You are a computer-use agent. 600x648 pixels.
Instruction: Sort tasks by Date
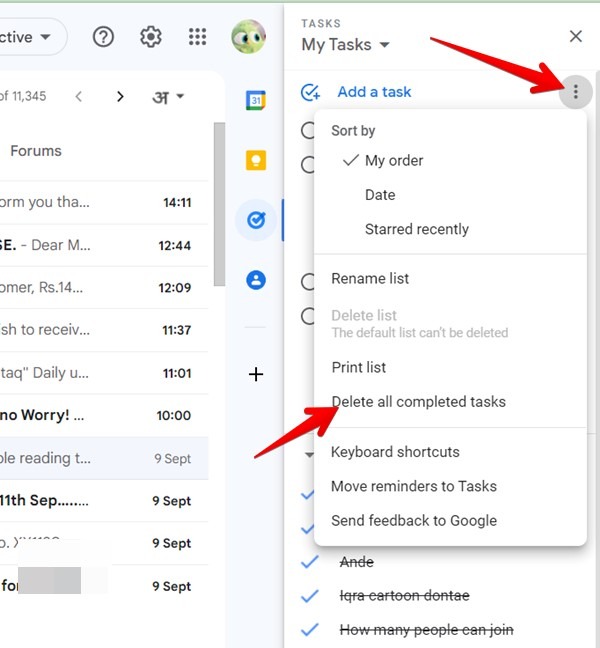point(450,195)
